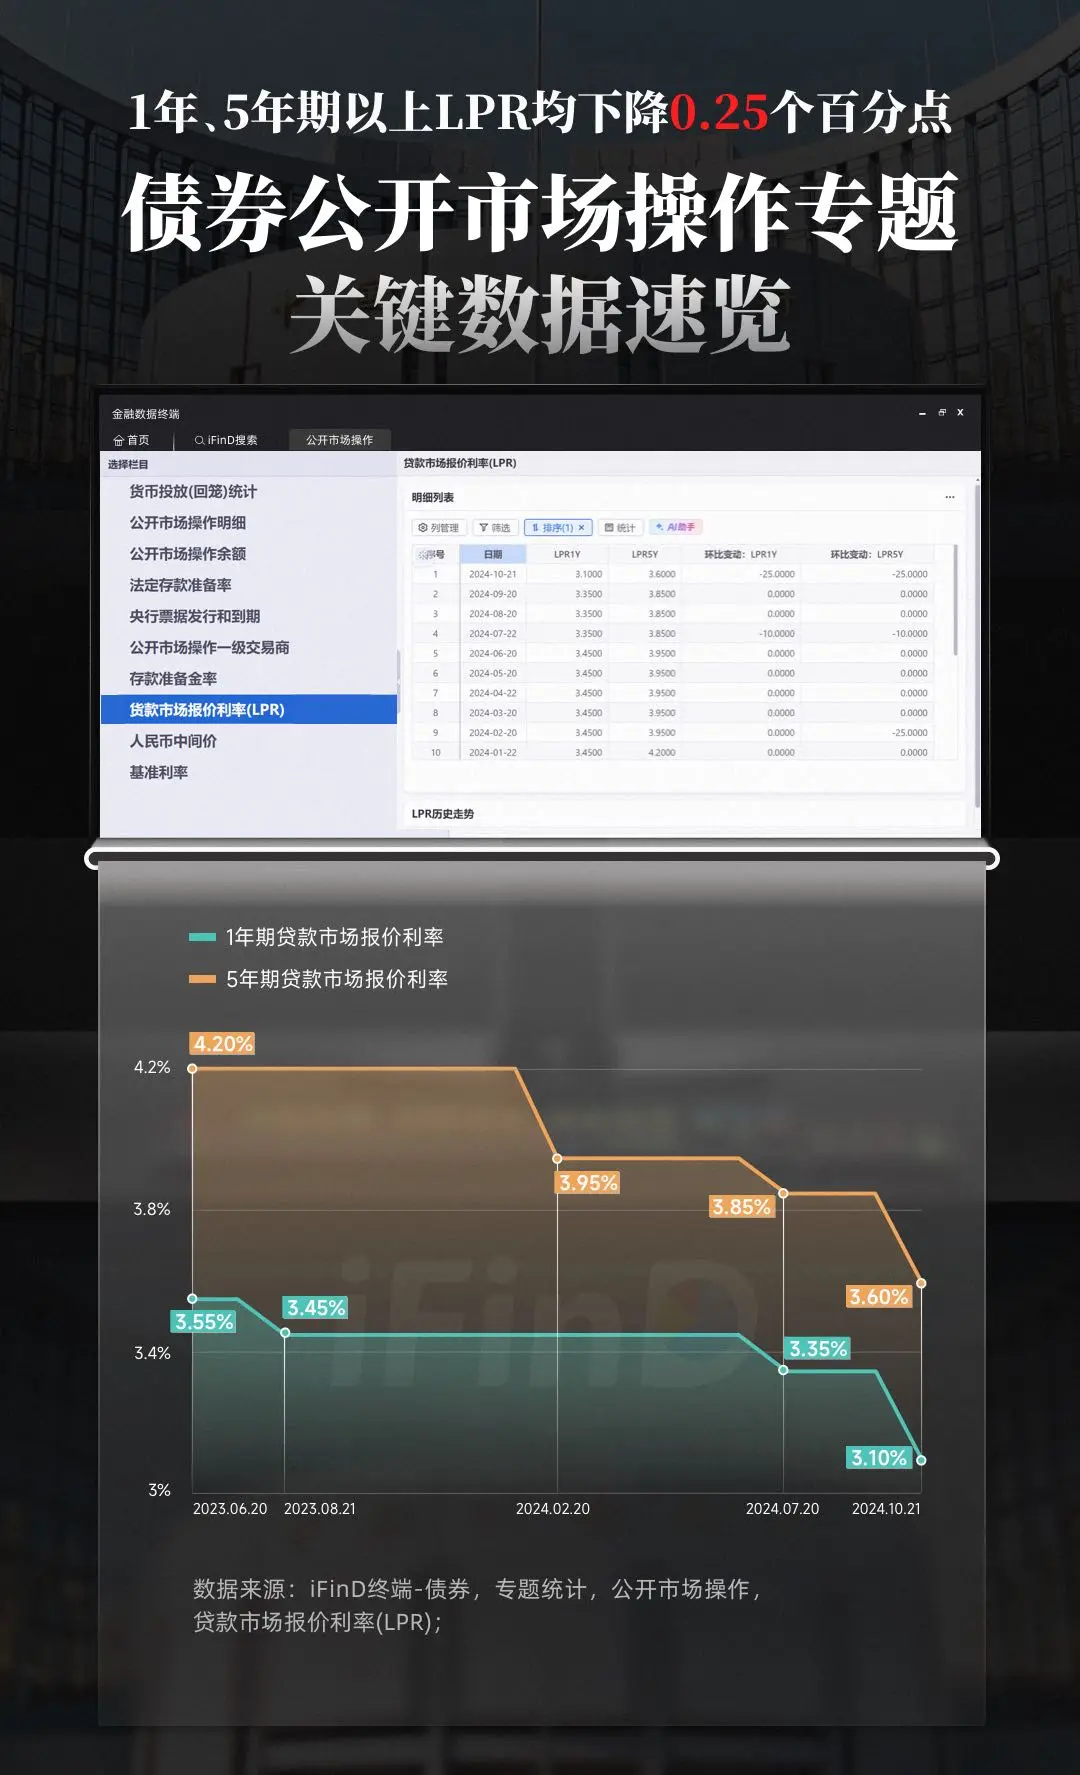Open 人民币中间价 in the sidebar
Viewport: 1080px width, 1775px height.
173,741
